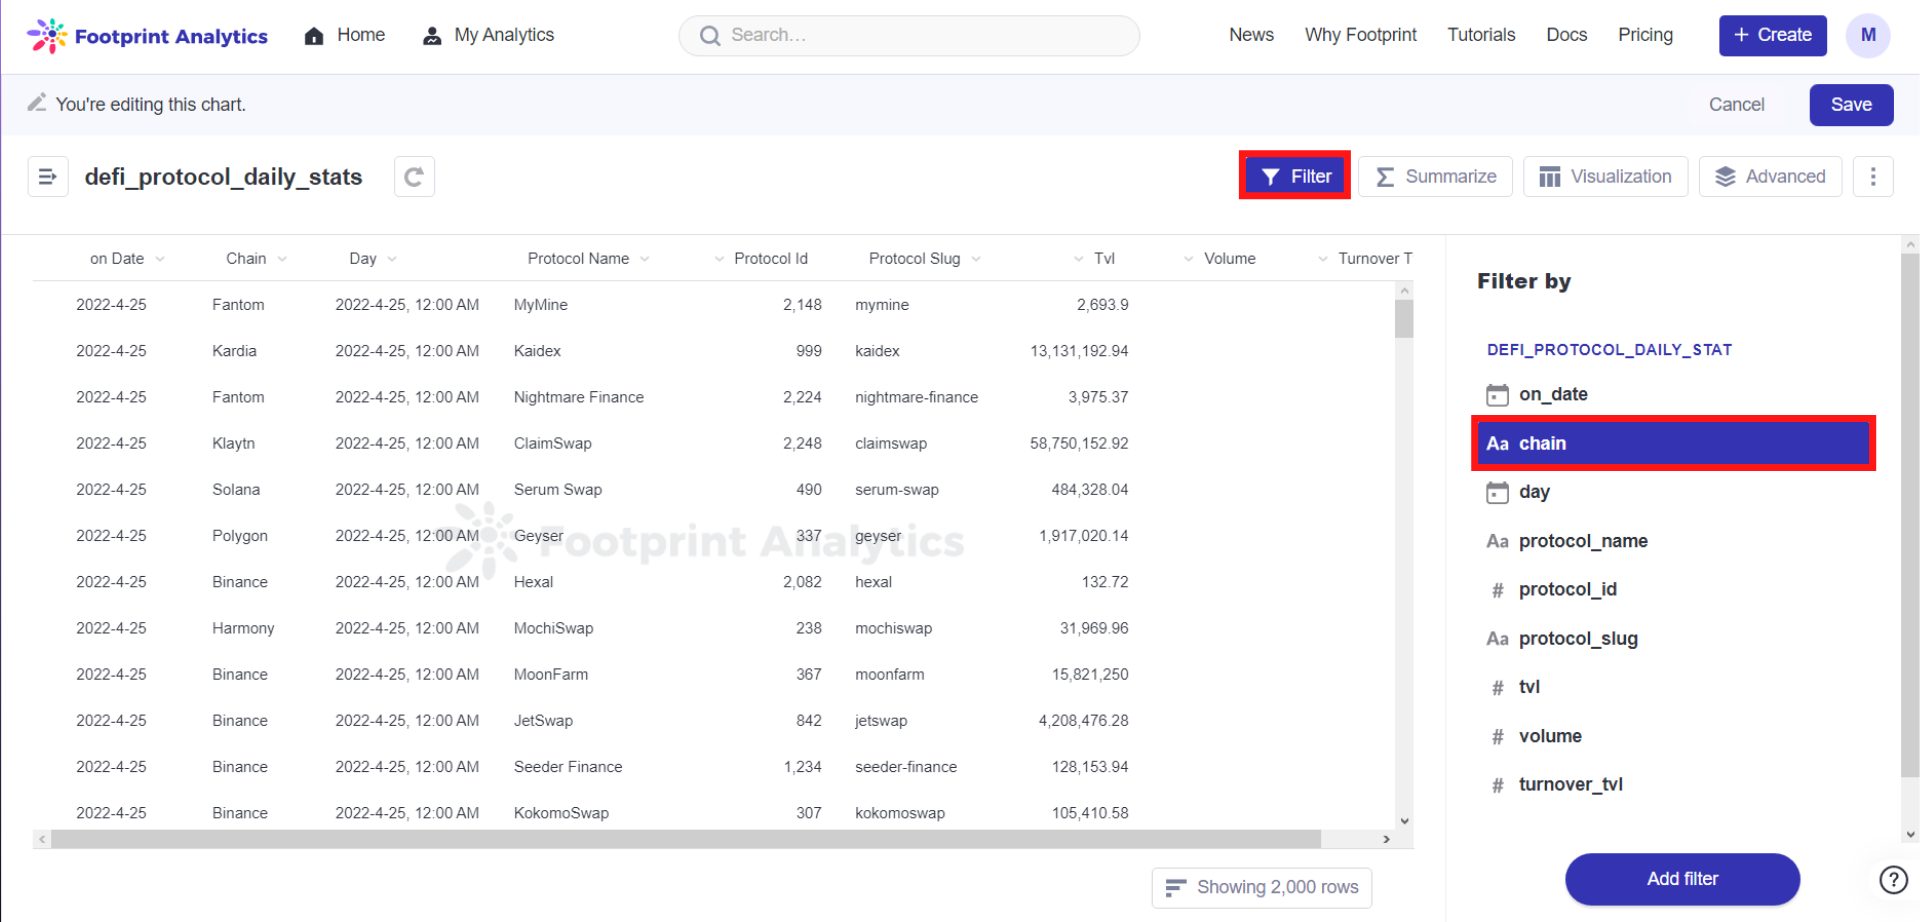This screenshot has width=1920, height=922.
Task: Expand the Protocol Slug column menu
Action: (976, 259)
